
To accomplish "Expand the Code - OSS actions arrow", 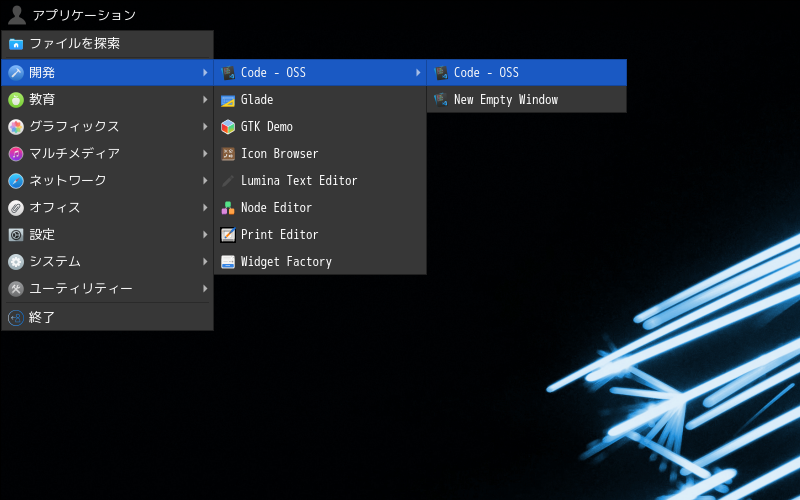I will click(418, 72).
